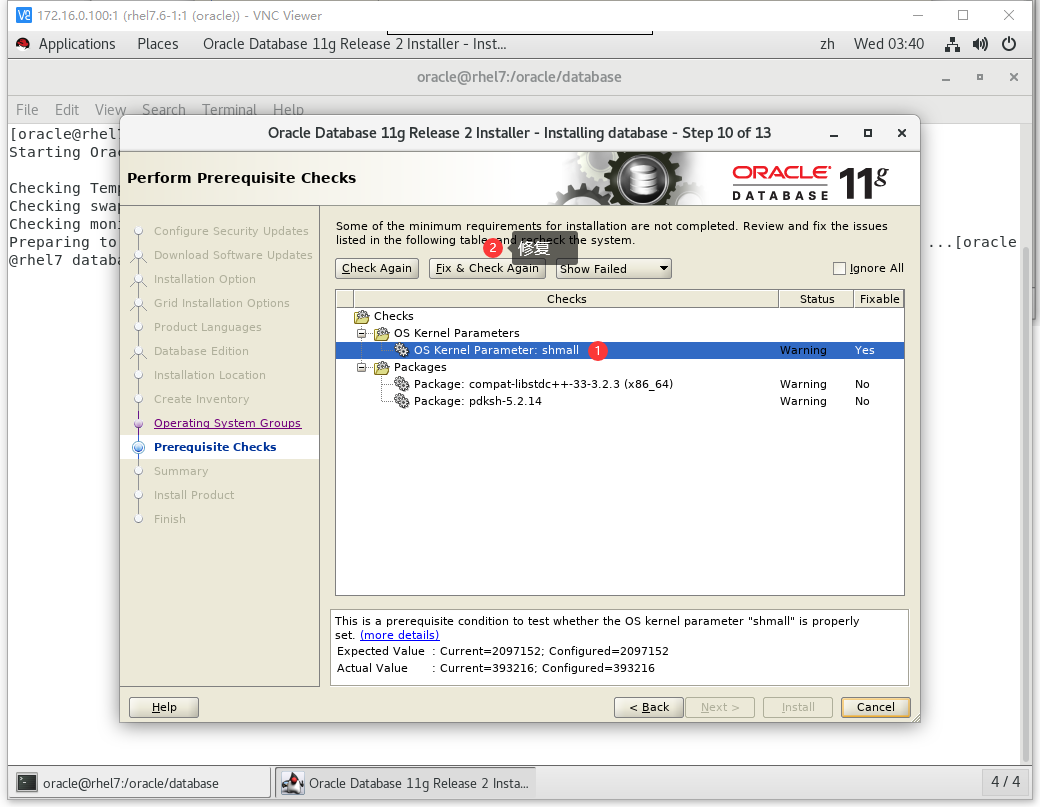
Task: Click the Checks root folder icon
Action: coord(361,316)
